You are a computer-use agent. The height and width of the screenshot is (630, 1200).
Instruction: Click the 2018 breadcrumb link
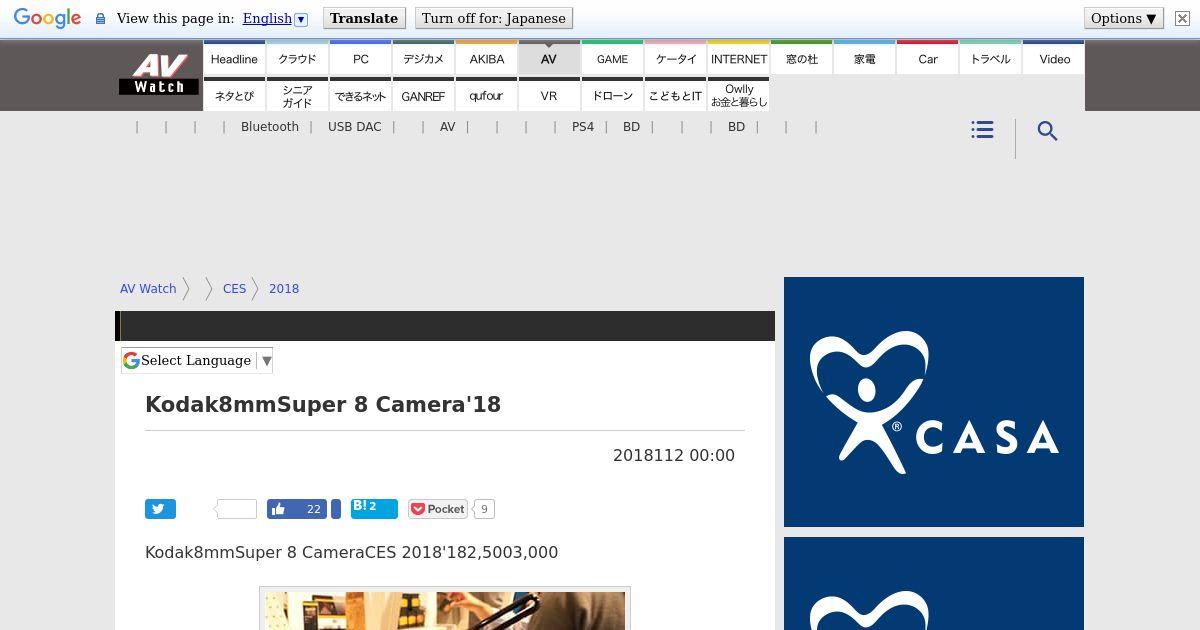[x=284, y=289]
